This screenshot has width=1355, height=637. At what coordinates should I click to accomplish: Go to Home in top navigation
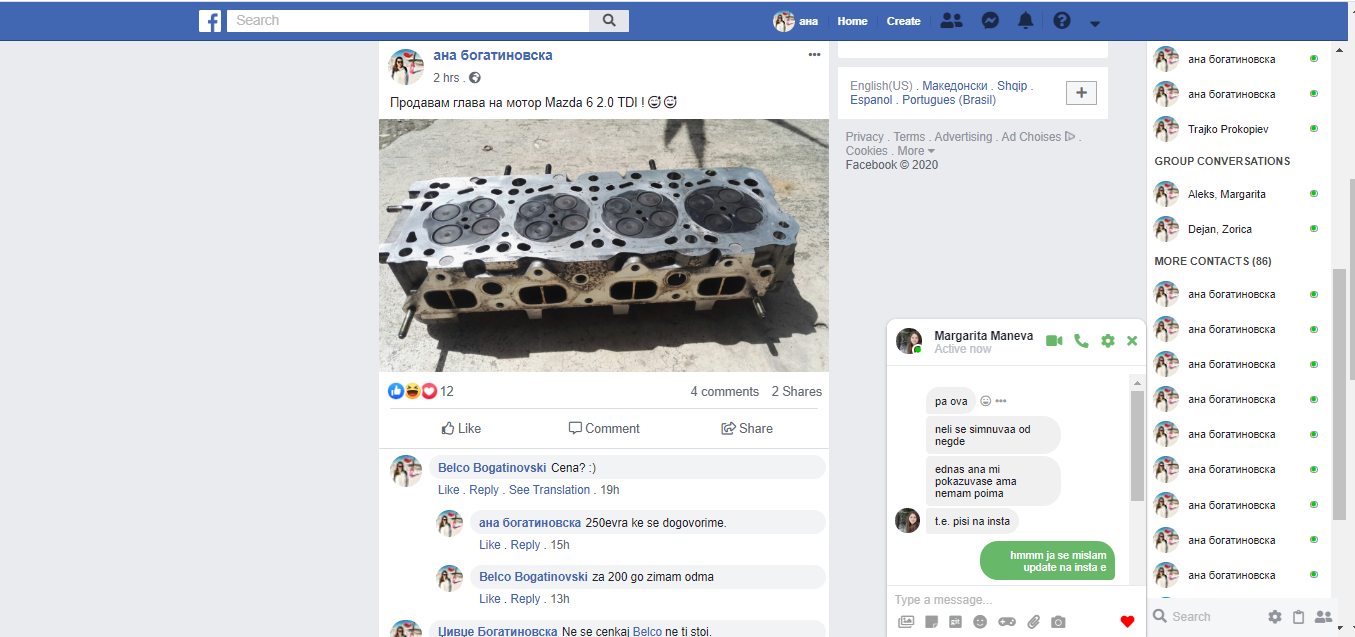click(852, 21)
